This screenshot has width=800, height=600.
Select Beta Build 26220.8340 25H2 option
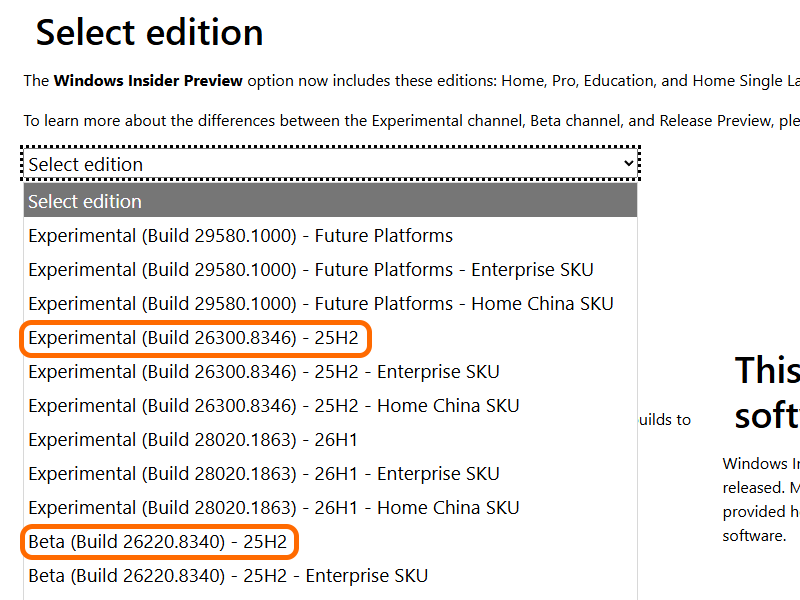330,542
